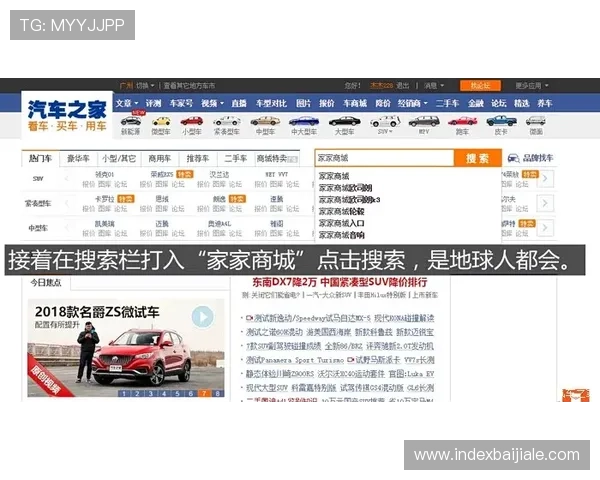The width and height of the screenshot is (600, 480).
Task: Select the 微型车 car type icon
Action: pos(161,122)
